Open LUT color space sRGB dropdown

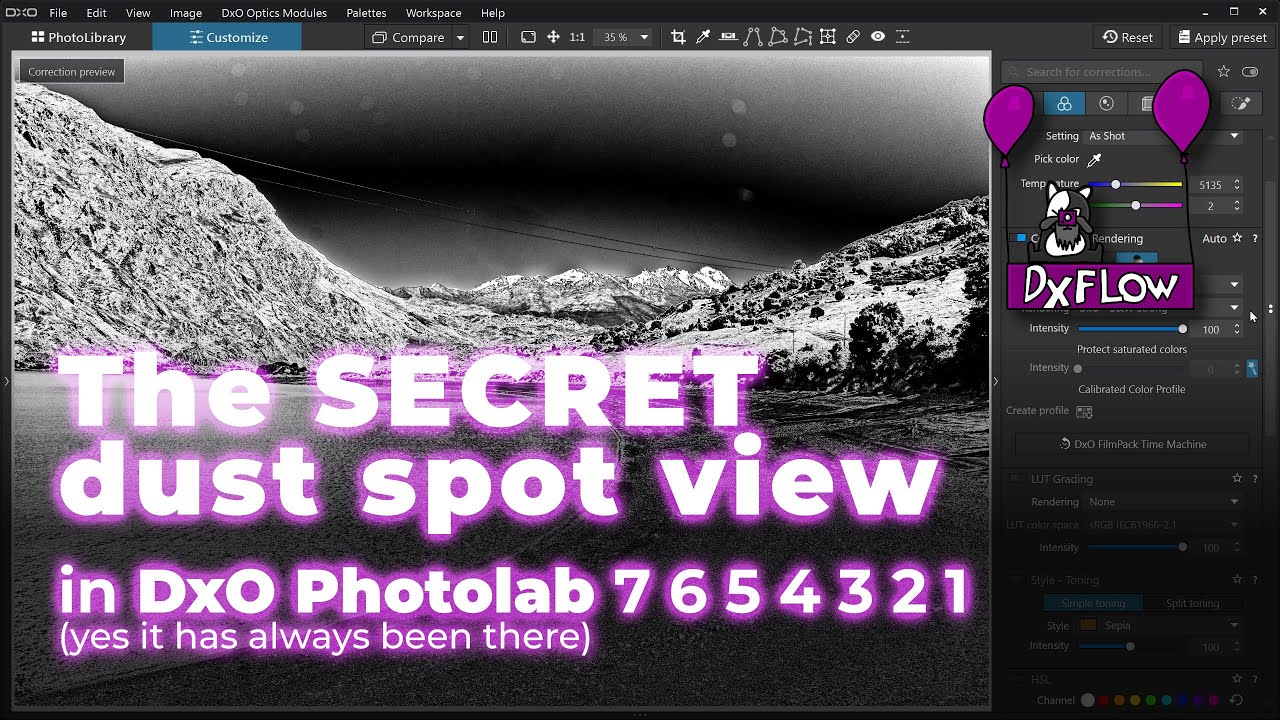pos(1163,525)
